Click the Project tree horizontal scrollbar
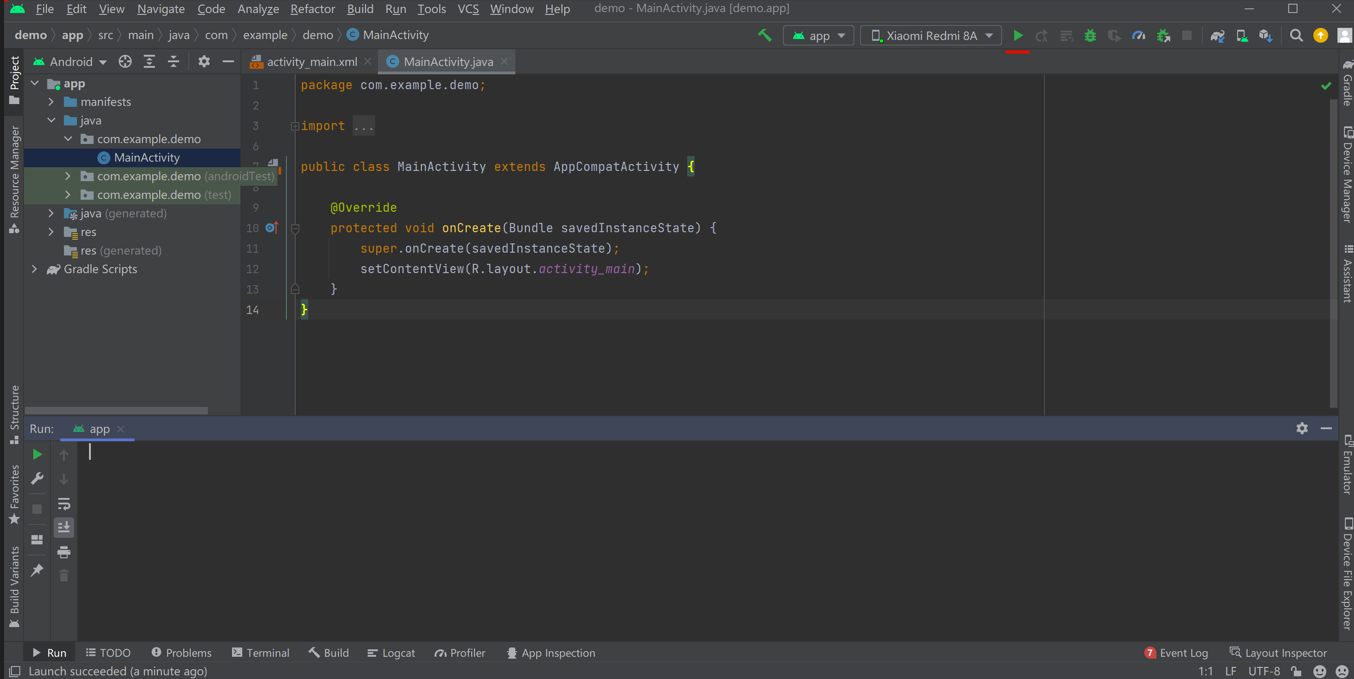 pos(116,410)
